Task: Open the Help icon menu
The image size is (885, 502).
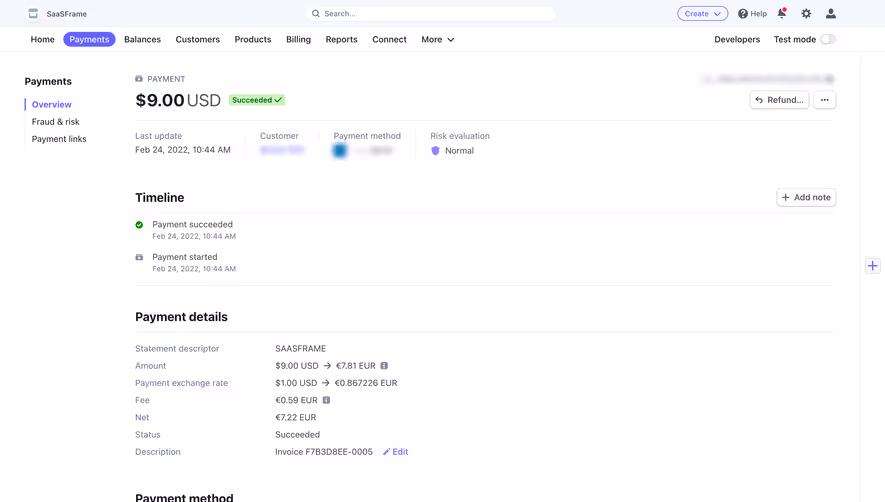Action: click(743, 14)
